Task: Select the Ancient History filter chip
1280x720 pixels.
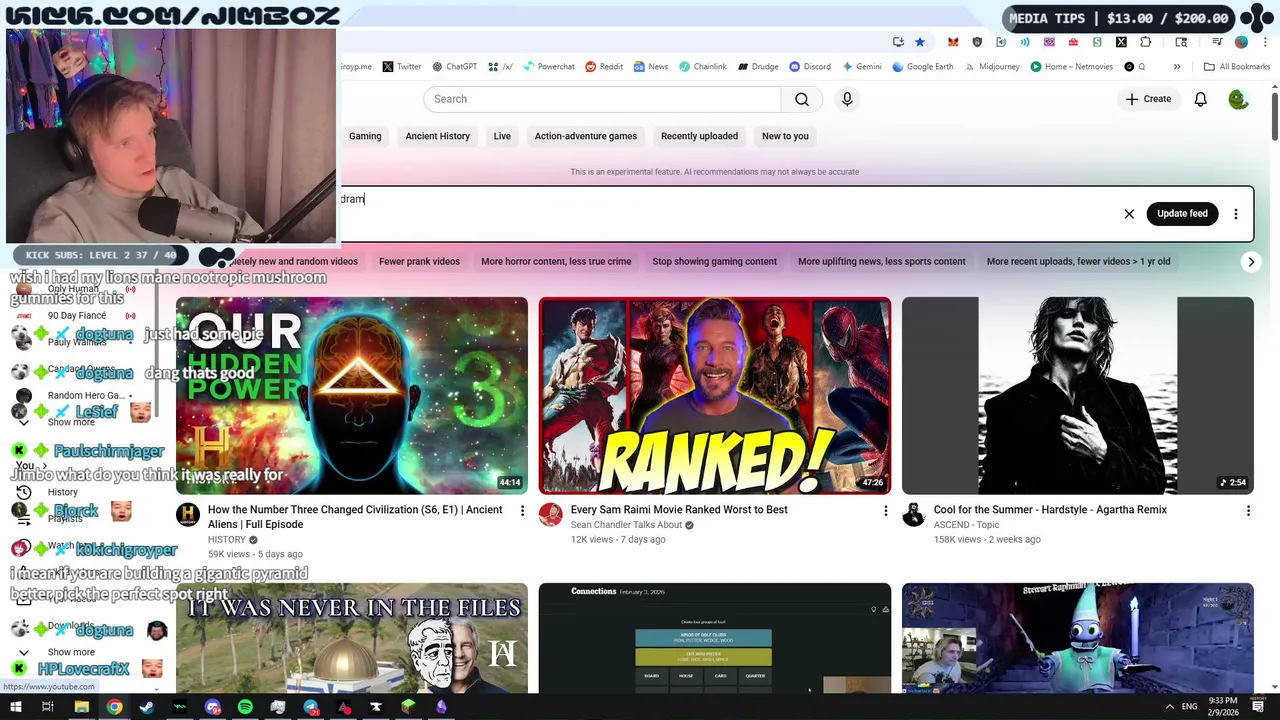Action: coord(437,136)
